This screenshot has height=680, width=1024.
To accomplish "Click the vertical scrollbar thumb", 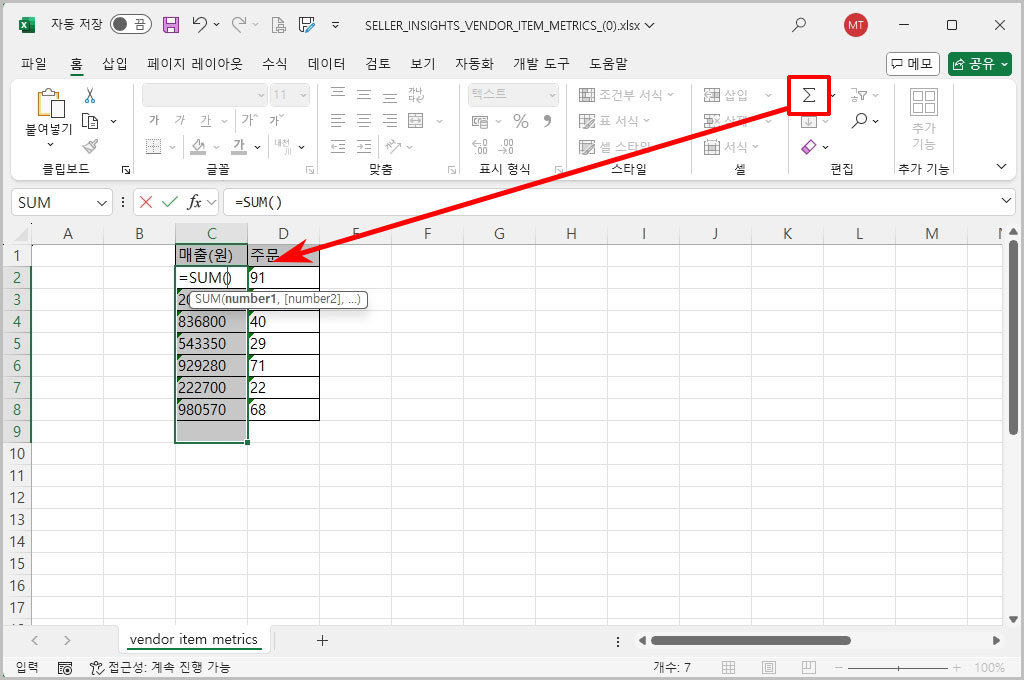I will pyautogui.click(x=1014, y=337).
